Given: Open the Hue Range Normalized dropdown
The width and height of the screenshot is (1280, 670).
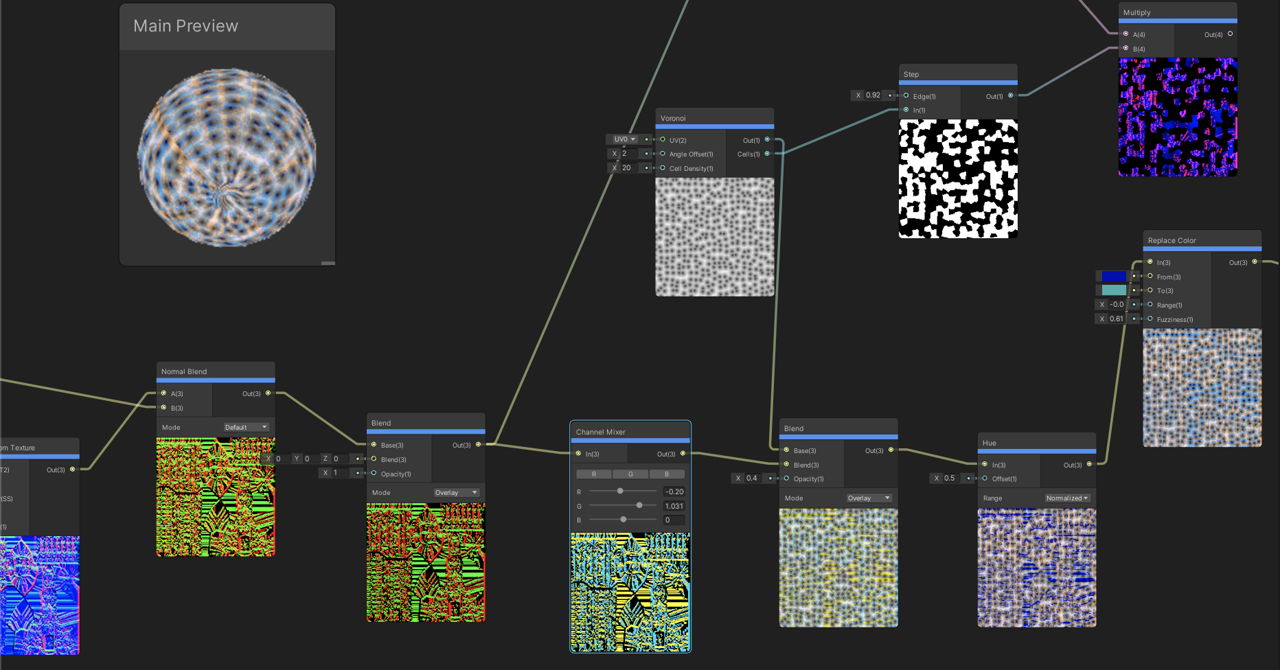Looking at the screenshot, I should 1067,498.
